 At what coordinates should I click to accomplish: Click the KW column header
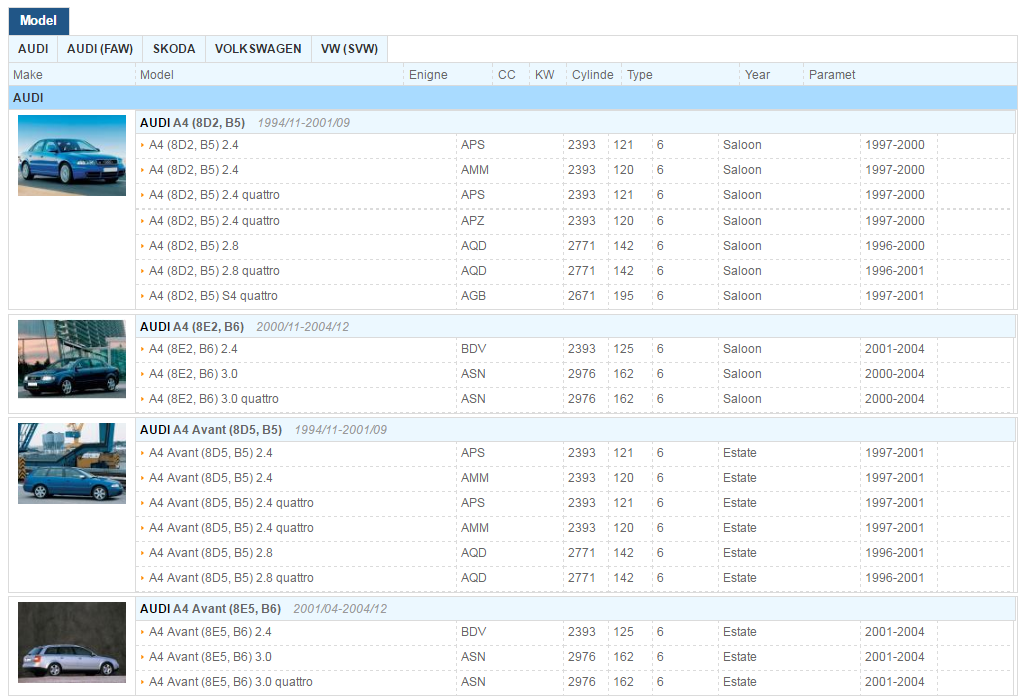tap(544, 75)
